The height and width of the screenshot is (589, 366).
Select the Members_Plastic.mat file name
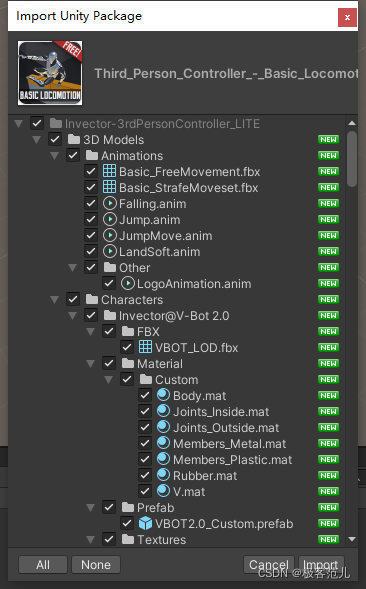point(232,459)
